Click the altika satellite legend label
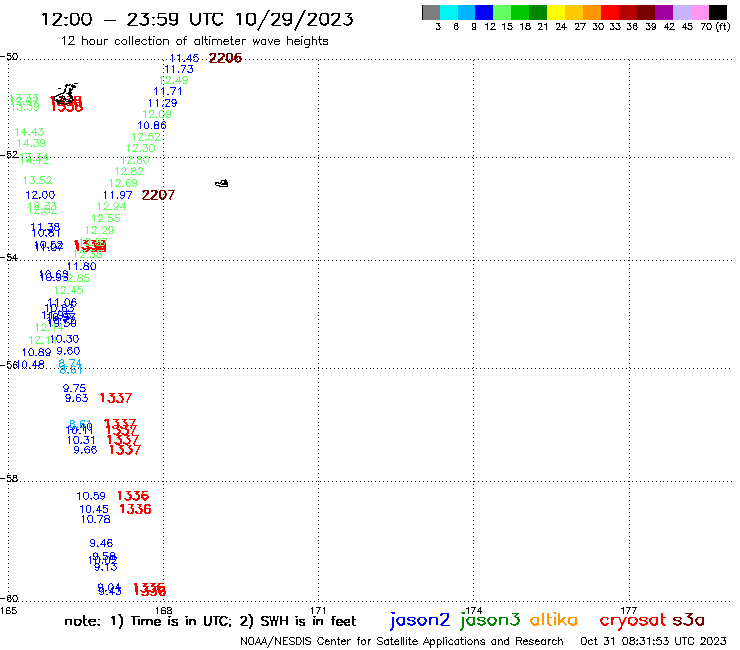Screen dimensions: 740x650 [554, 620]
